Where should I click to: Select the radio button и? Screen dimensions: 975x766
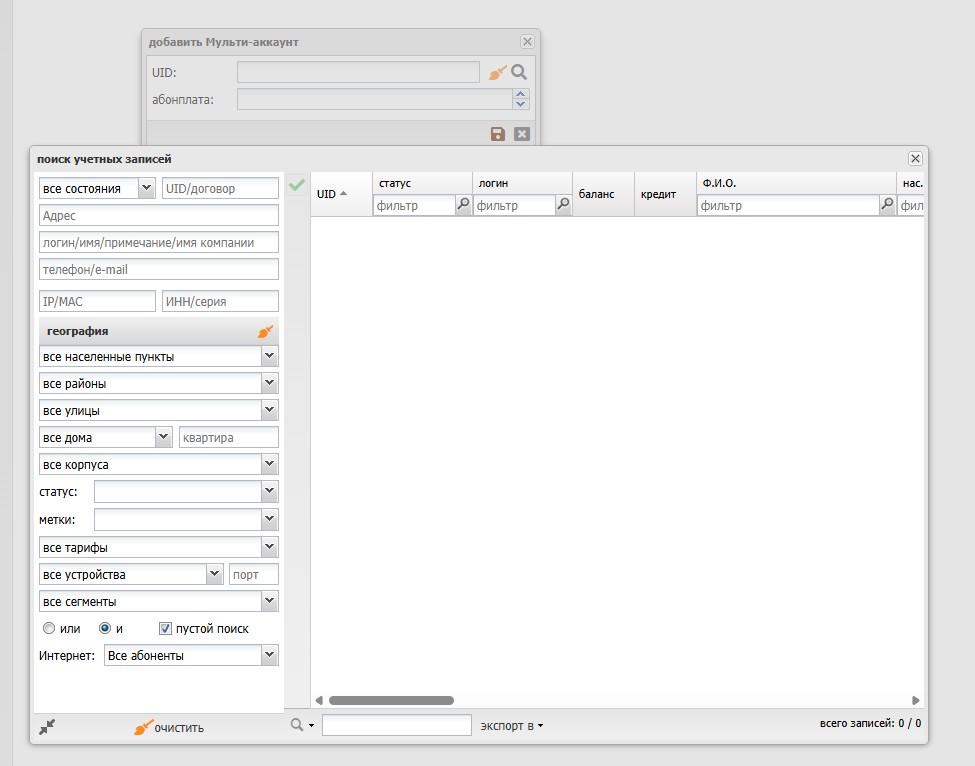(x=104, y=628)
